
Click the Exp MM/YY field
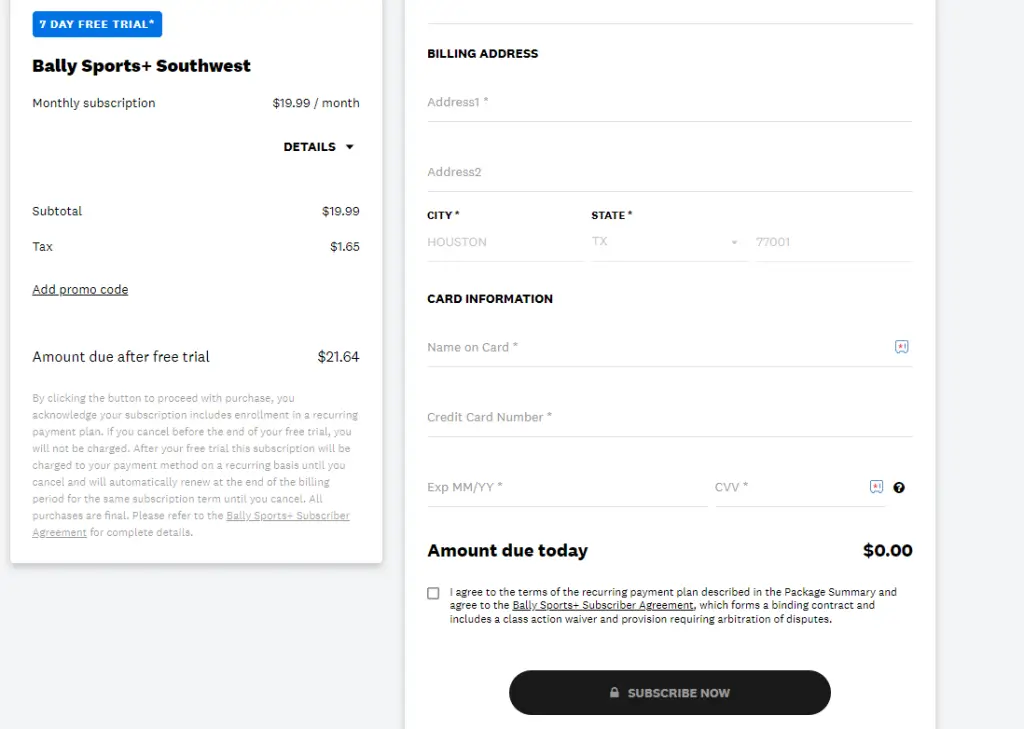(x=567, y=487)
